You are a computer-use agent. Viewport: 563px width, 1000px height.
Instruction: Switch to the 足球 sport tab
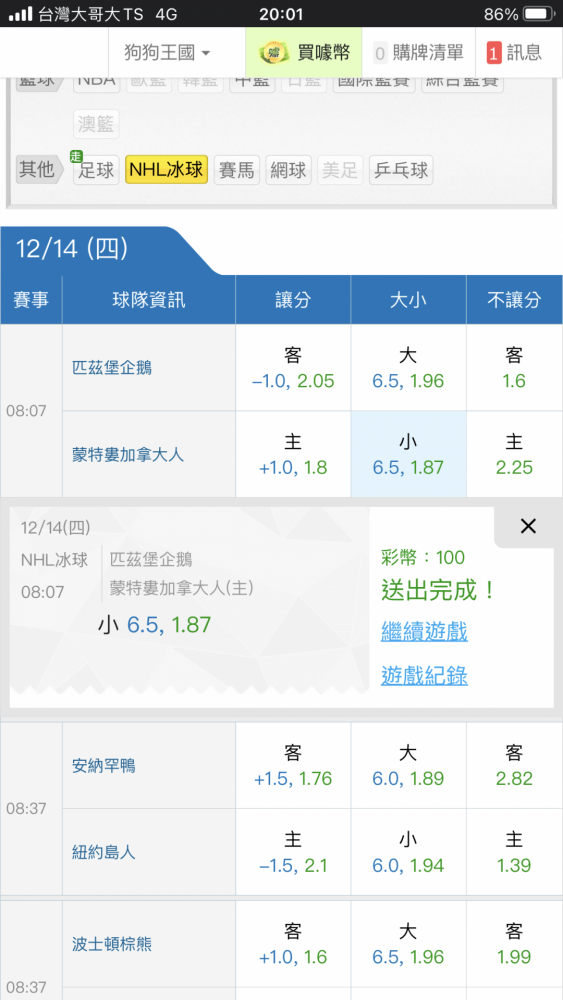point(96,170)
